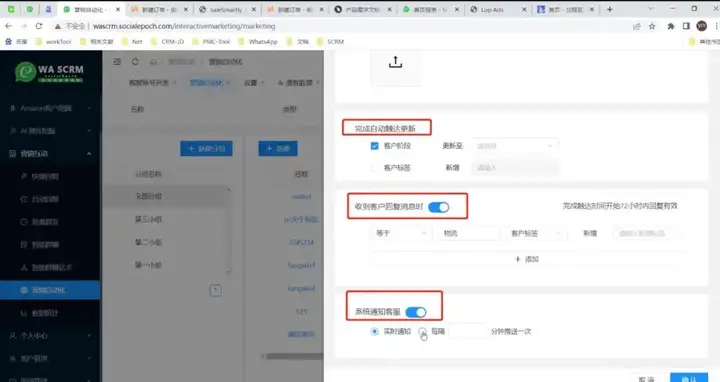Click the browser back arrow
Screen dimensions: 720x382
point(9,26)
